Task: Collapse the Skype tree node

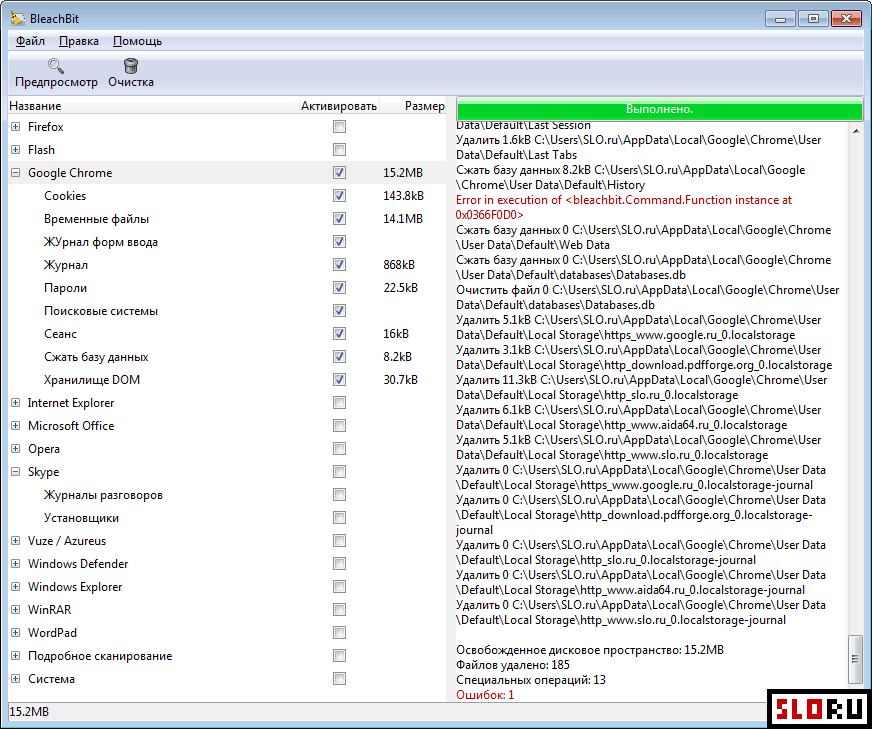Action: (16, 472)
